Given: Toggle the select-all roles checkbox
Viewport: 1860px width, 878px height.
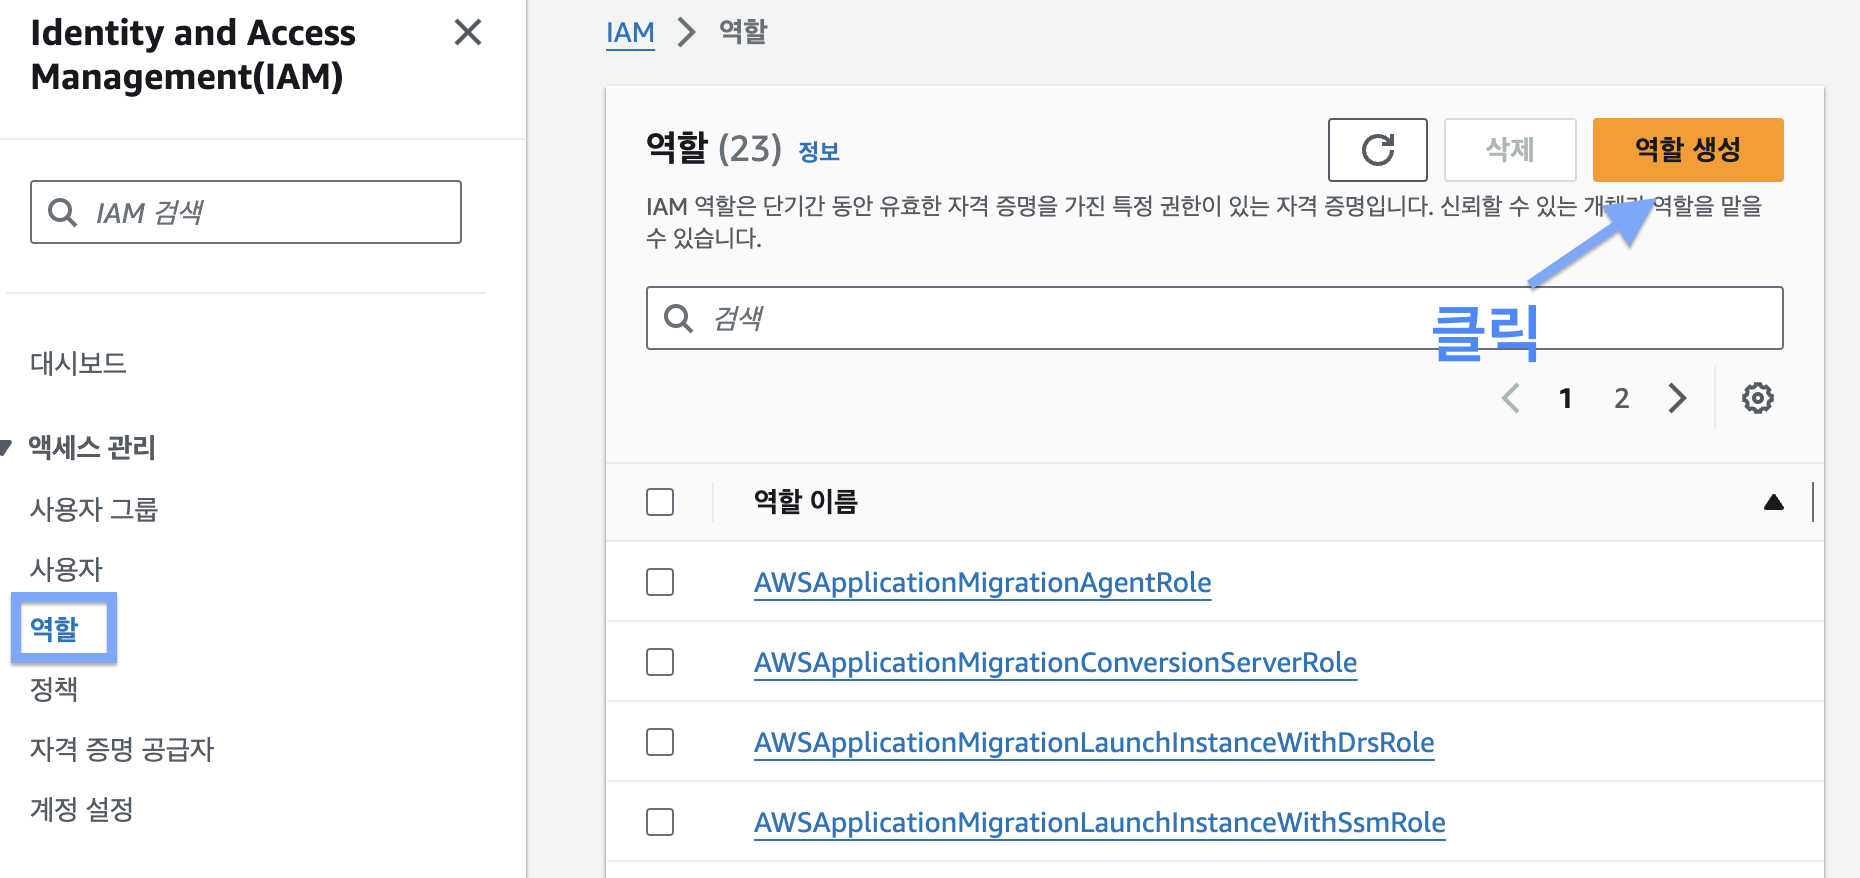Looking at the screenshot, I should pyautogui.click(x=660, y=502).
